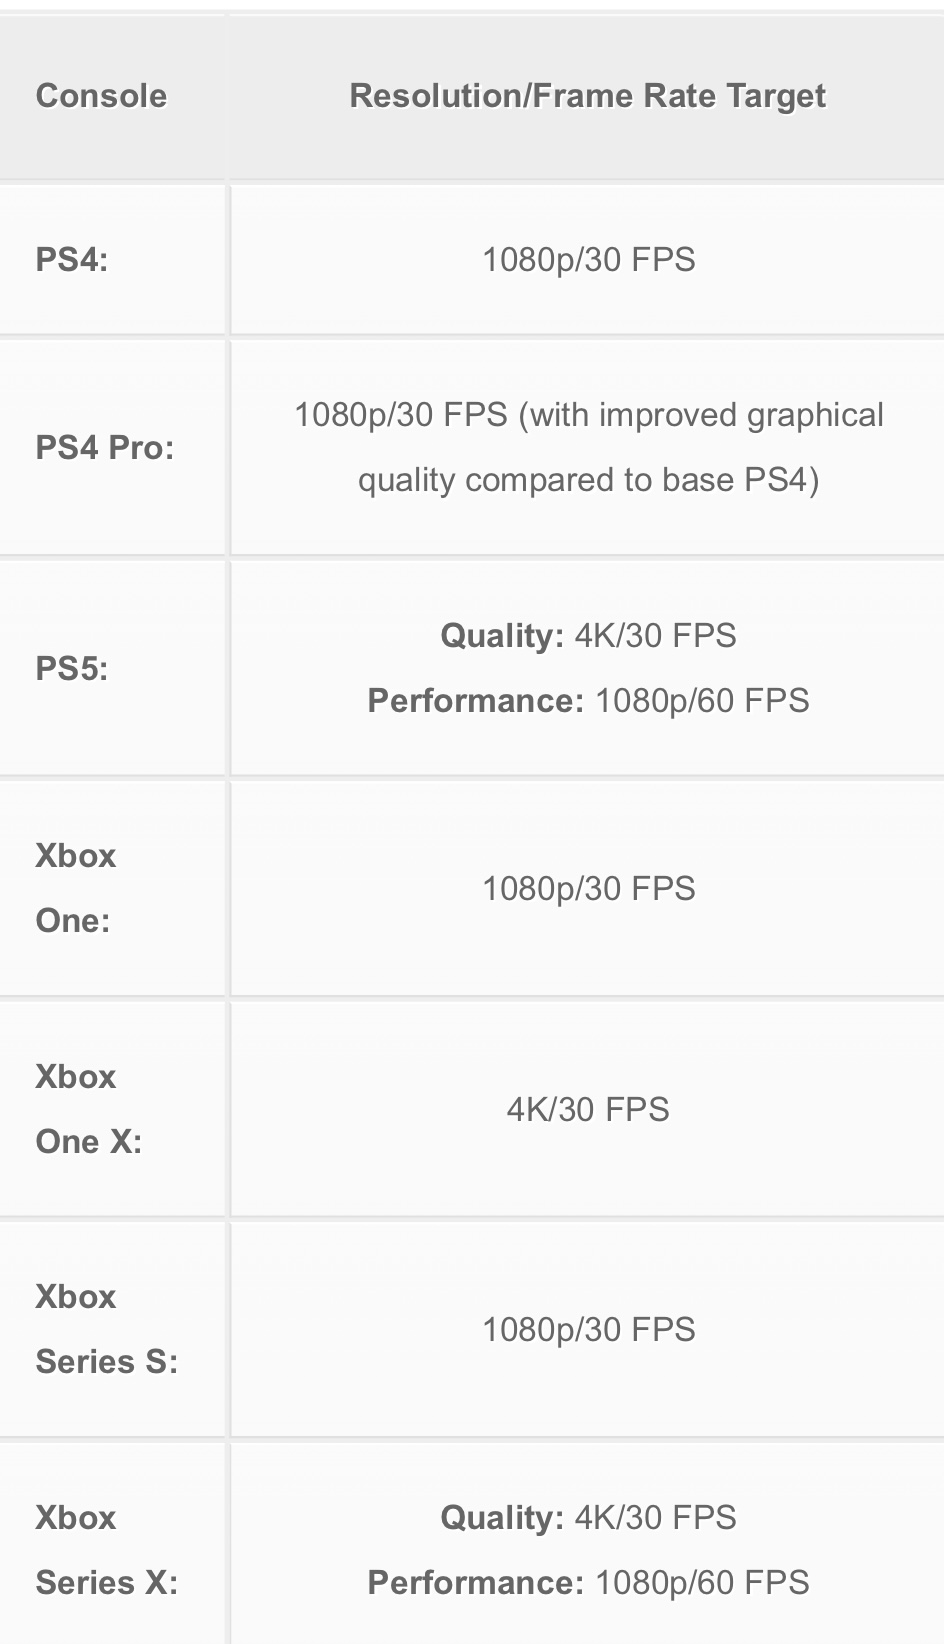Click the PS4 row label
This screenshot has height=1644, width=944.
click(72, 260)
